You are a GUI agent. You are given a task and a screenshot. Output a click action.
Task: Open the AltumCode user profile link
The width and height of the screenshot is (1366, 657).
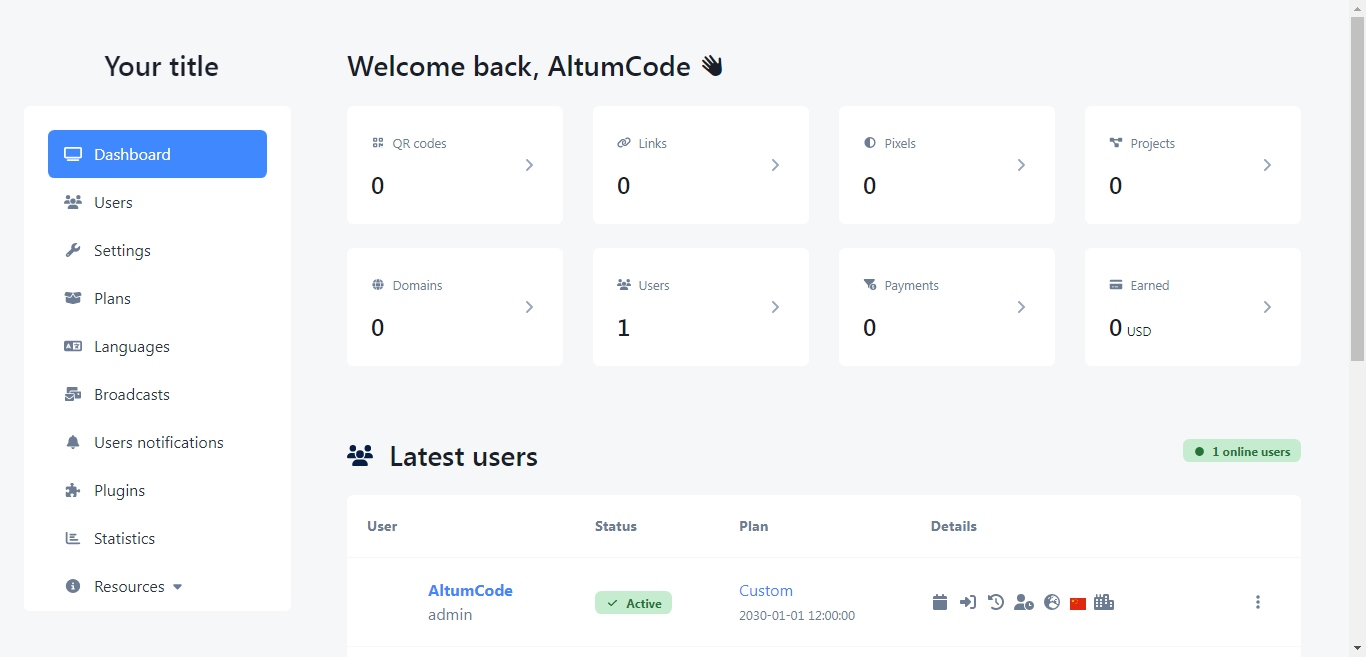(x=470, y=590)
